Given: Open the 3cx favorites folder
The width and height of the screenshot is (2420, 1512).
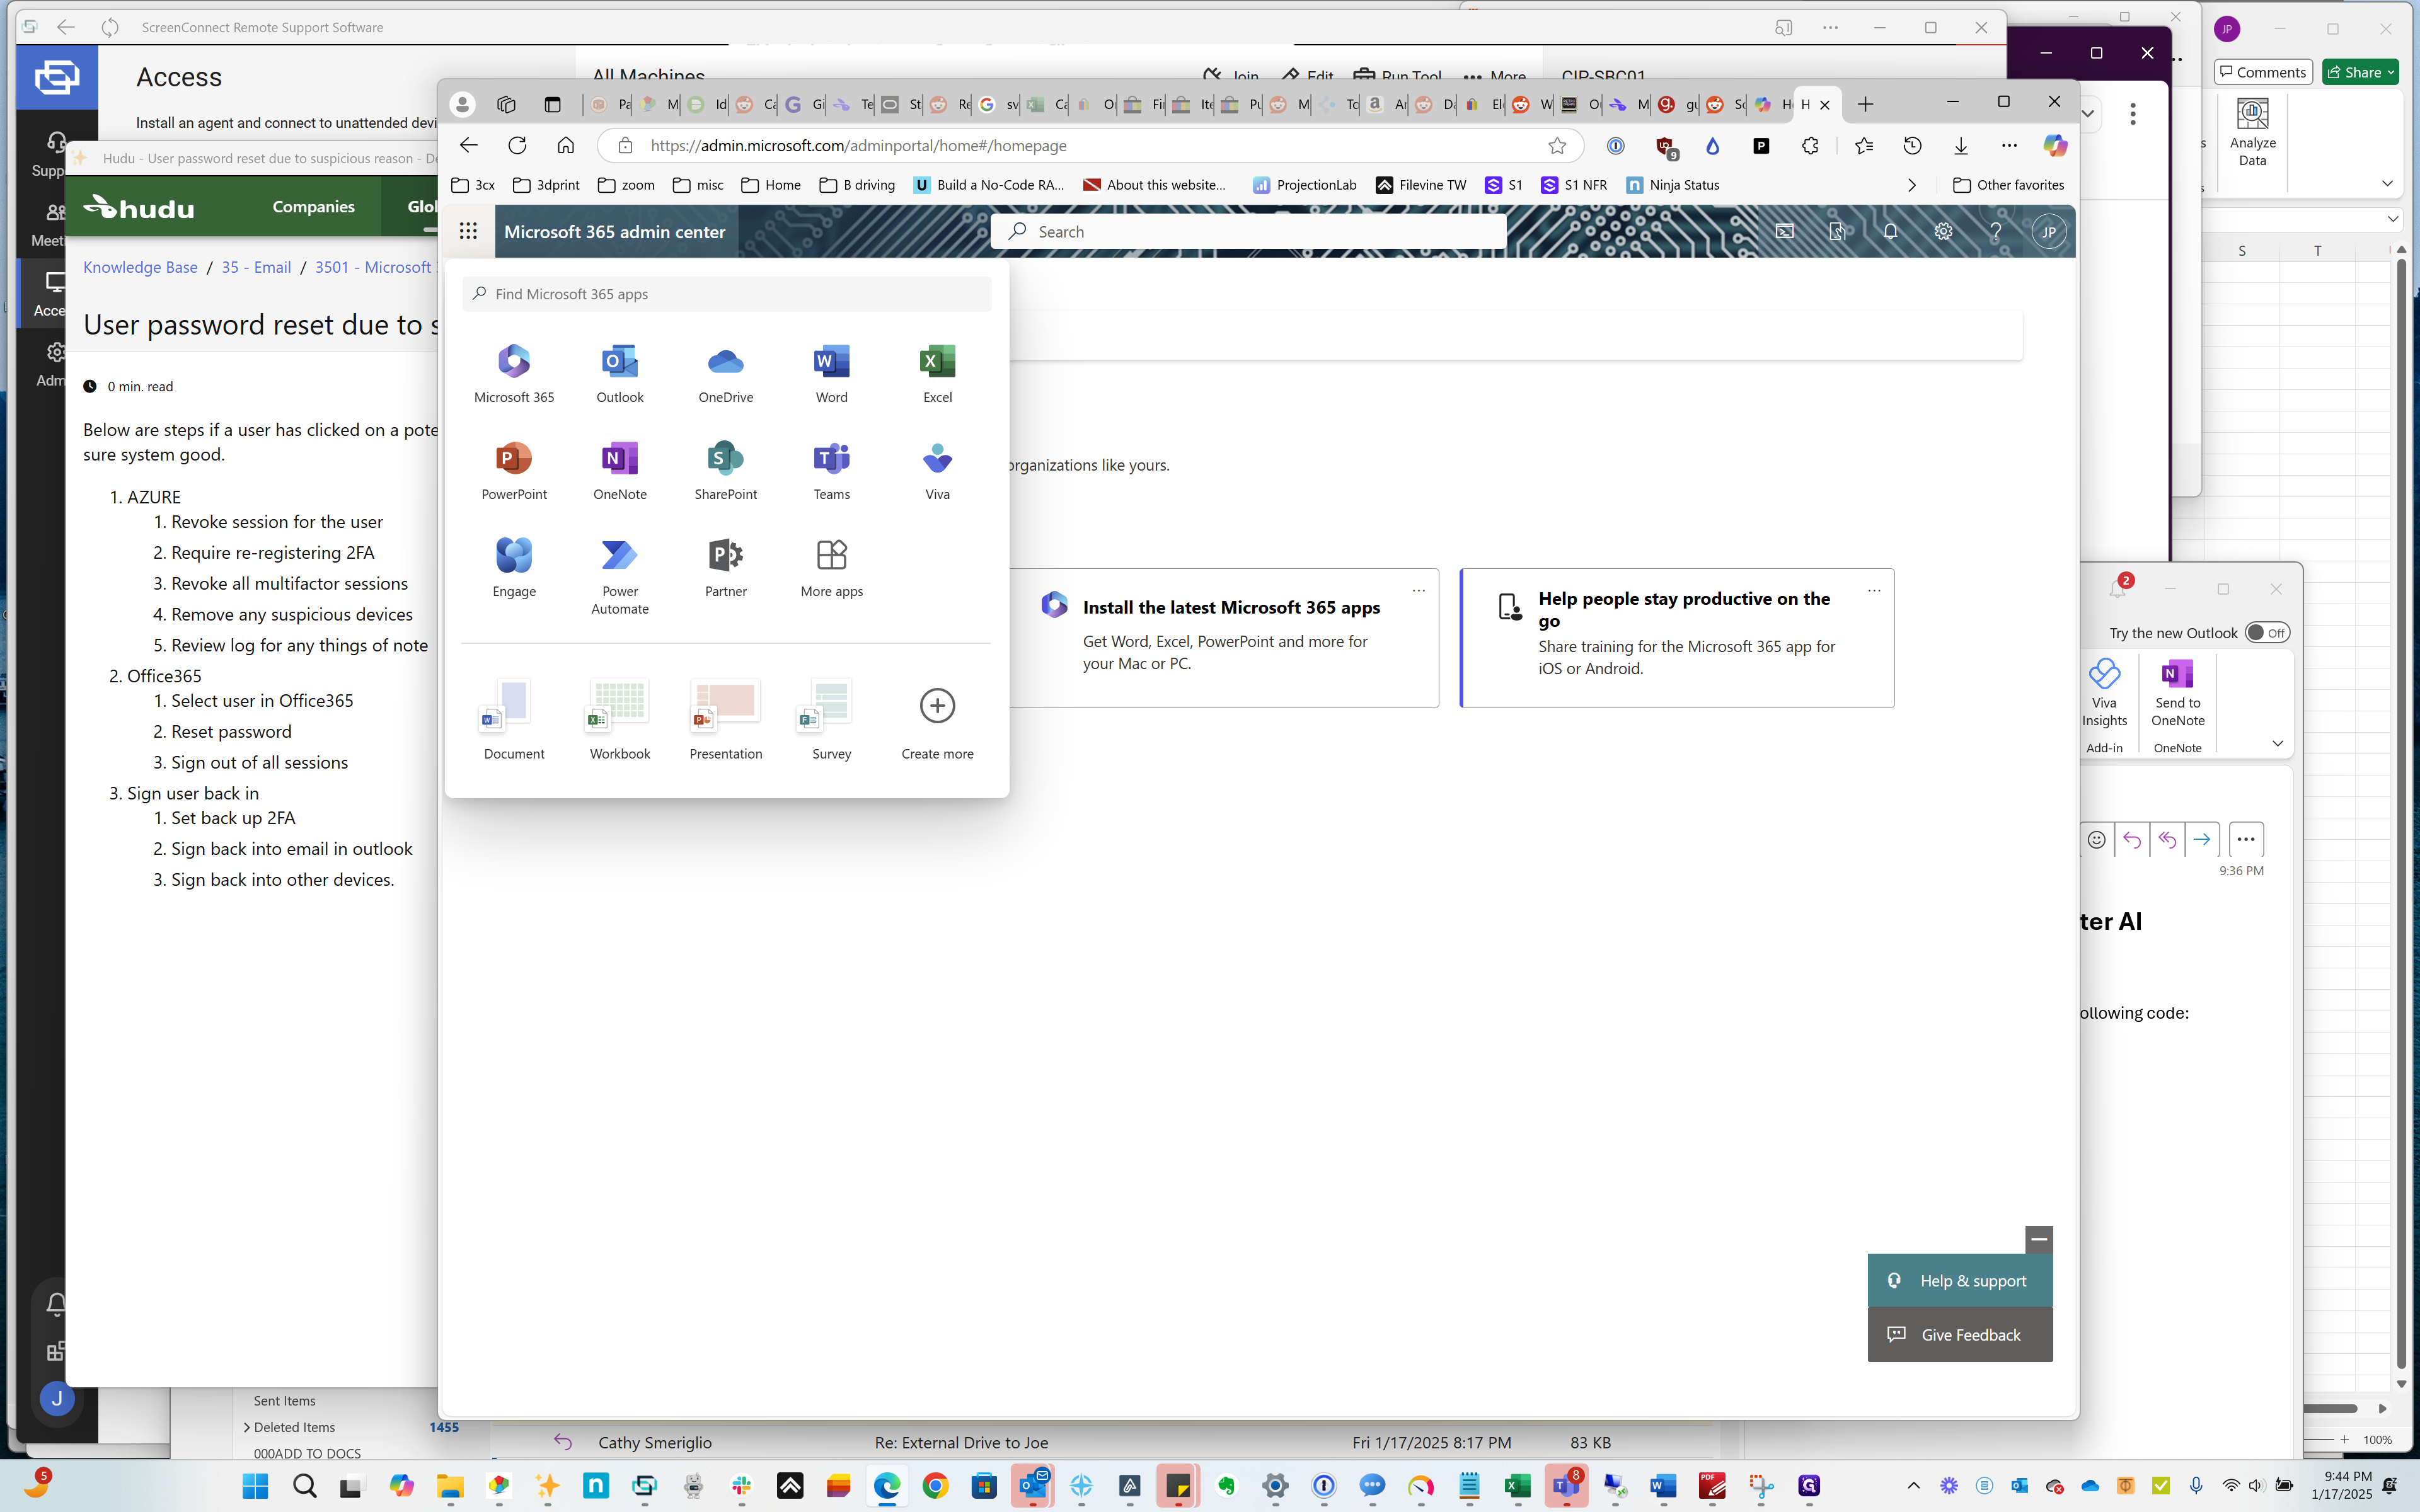Looking at the screenshot, I should click(473, 185).
